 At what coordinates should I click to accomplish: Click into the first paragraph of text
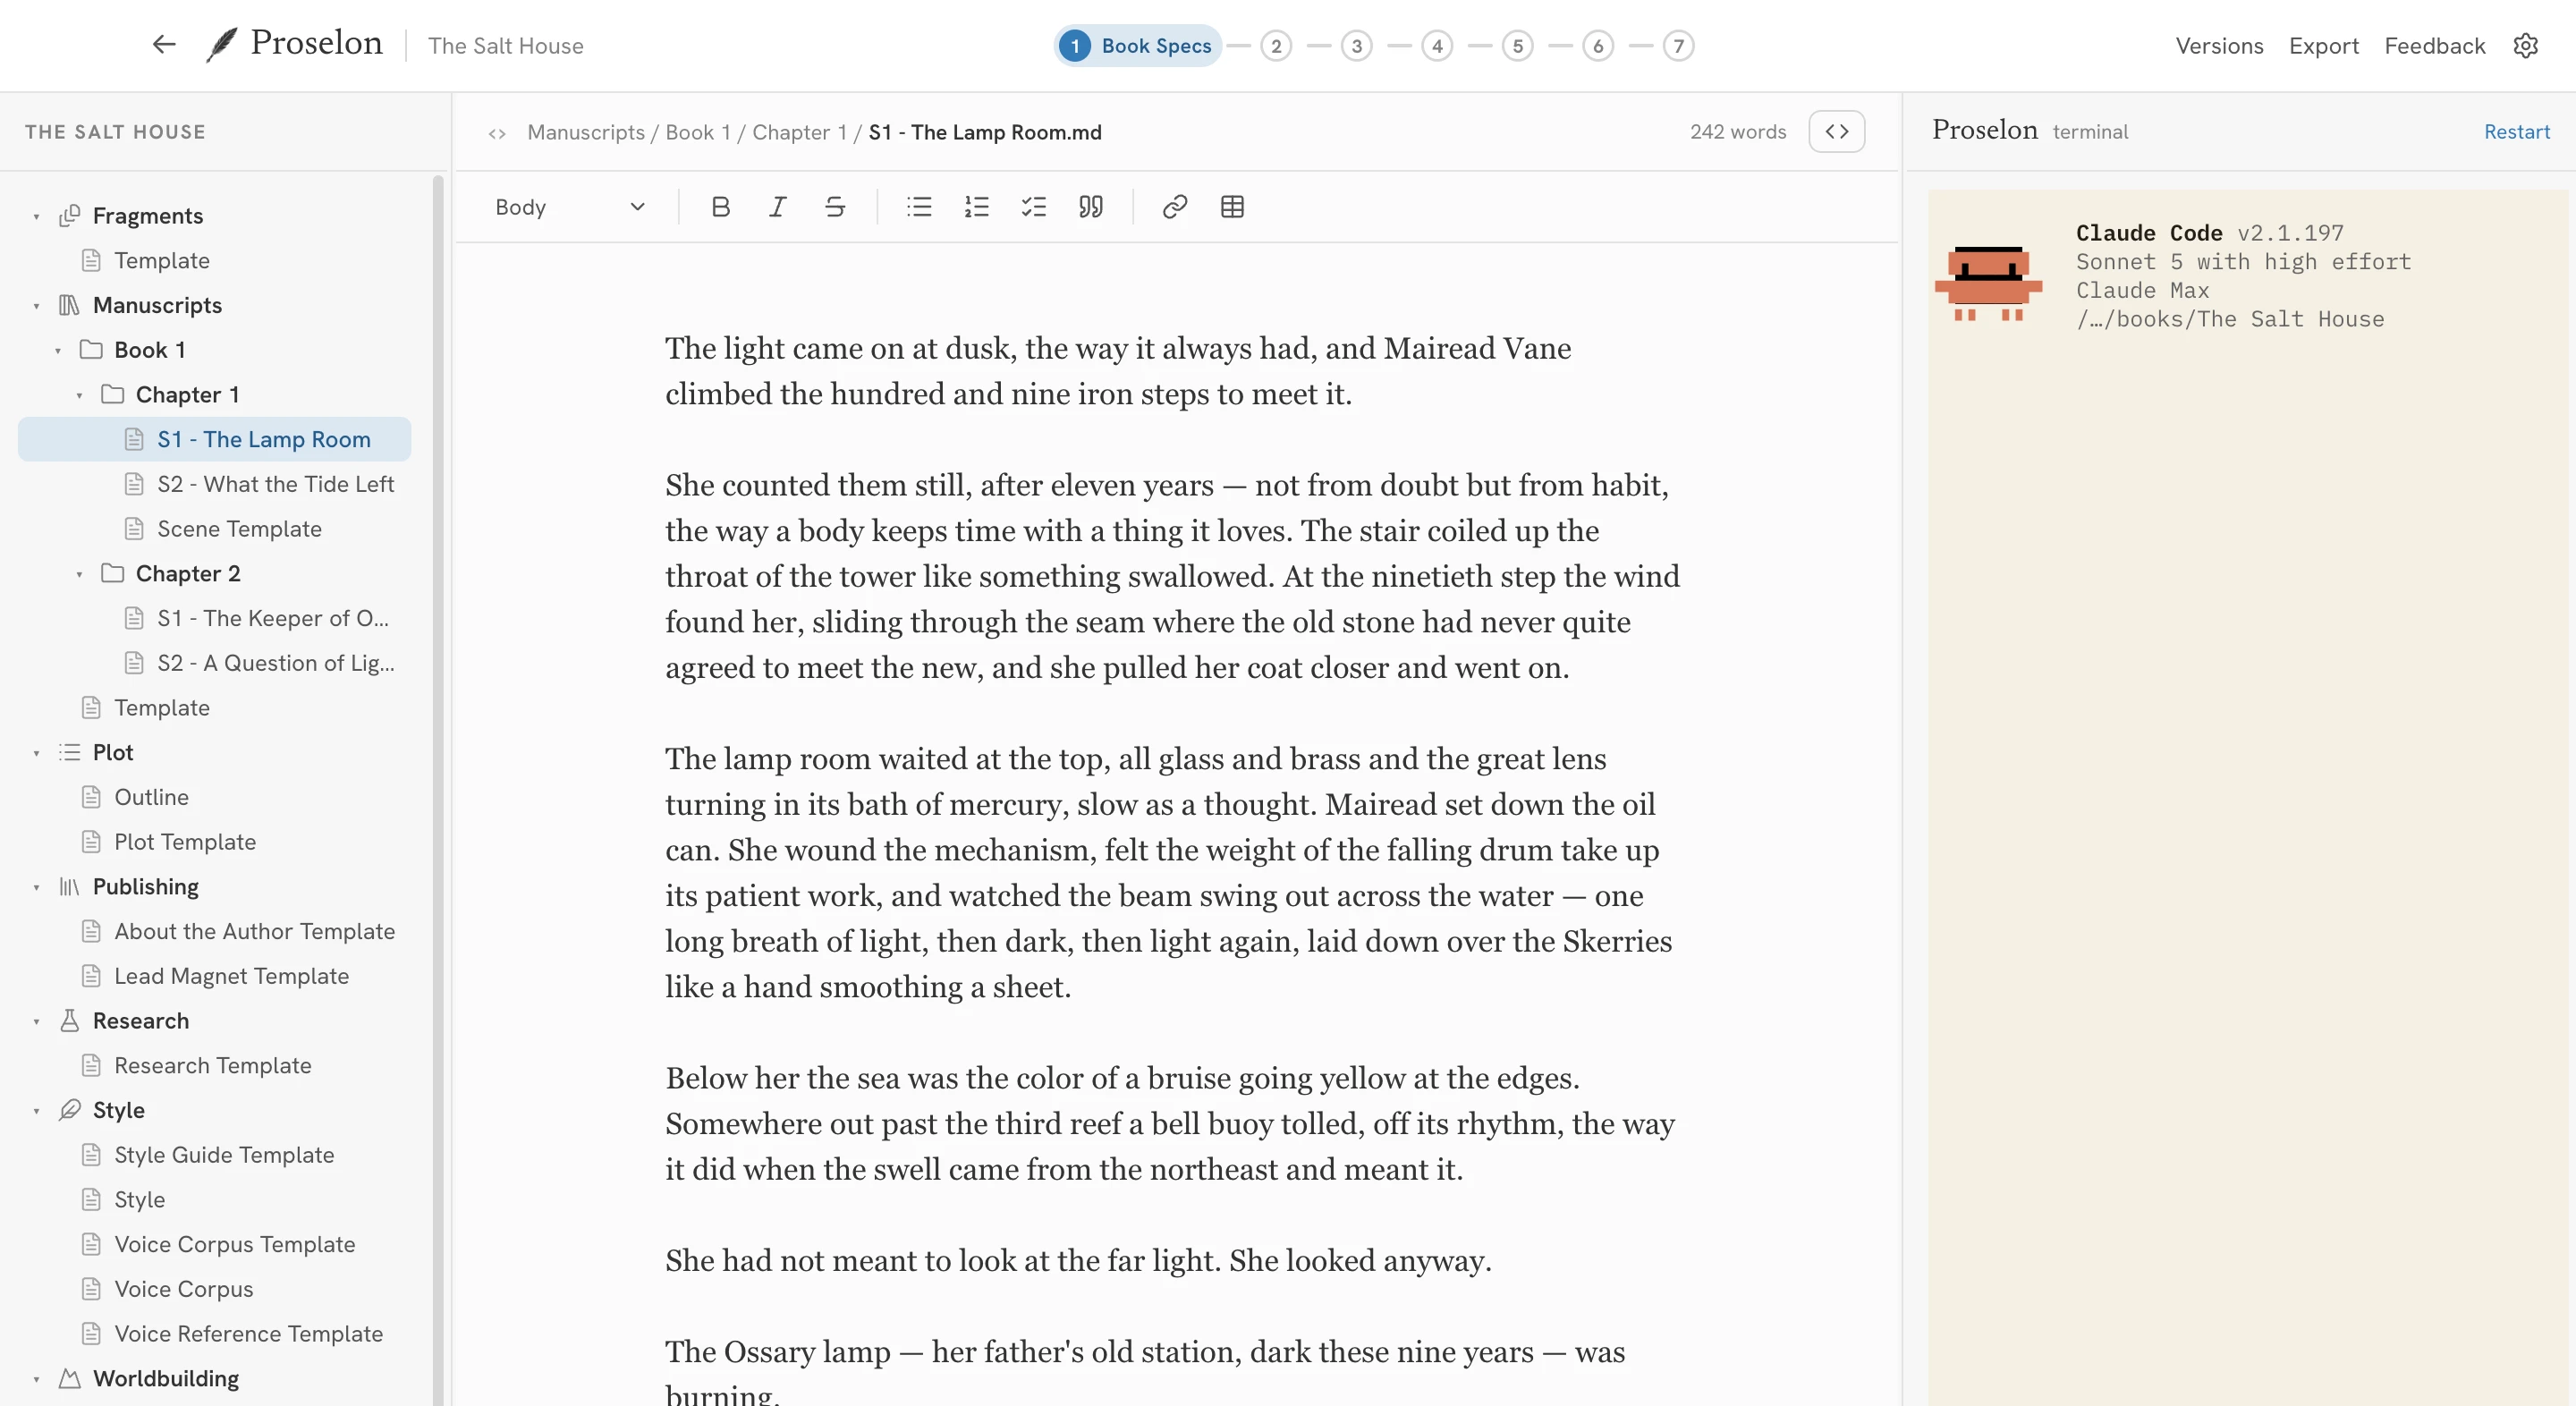click(1117, 371)
